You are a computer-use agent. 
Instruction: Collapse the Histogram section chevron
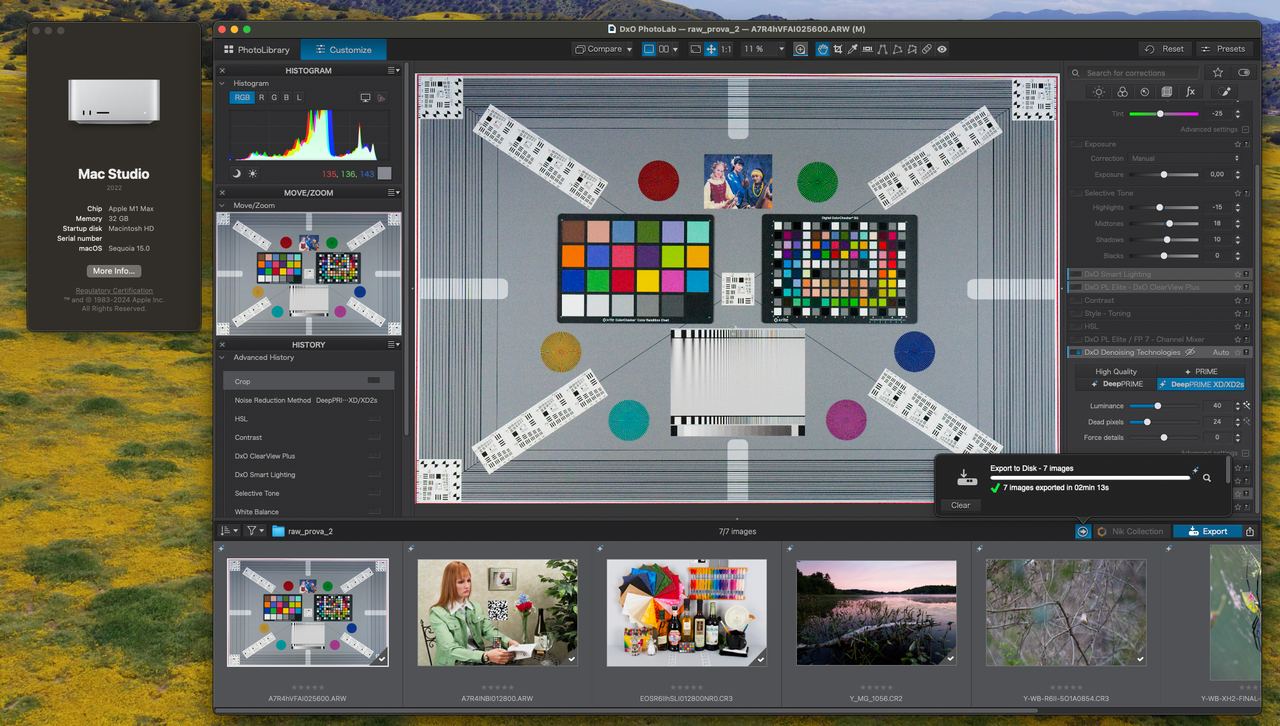coord(222,83)
